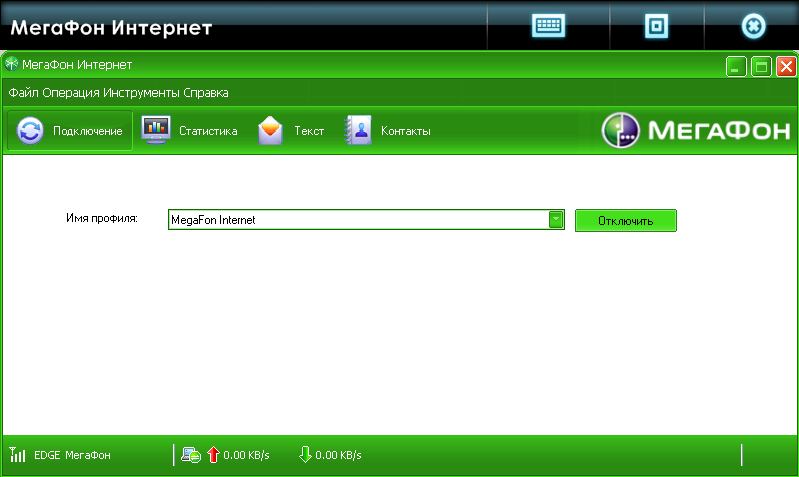The width and height of the screenshot is (799, 477).
Task: Click the MegaFon app icon in title bar
Action: coord(11,64)
